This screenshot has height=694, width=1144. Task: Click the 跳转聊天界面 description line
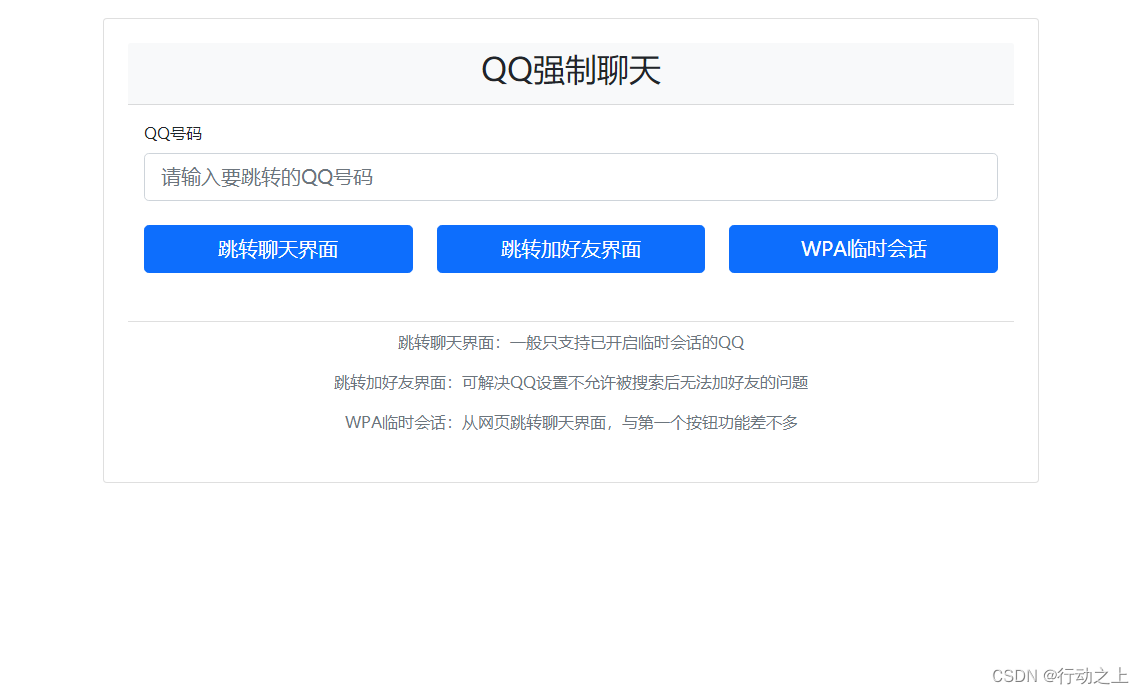point(571,342)
